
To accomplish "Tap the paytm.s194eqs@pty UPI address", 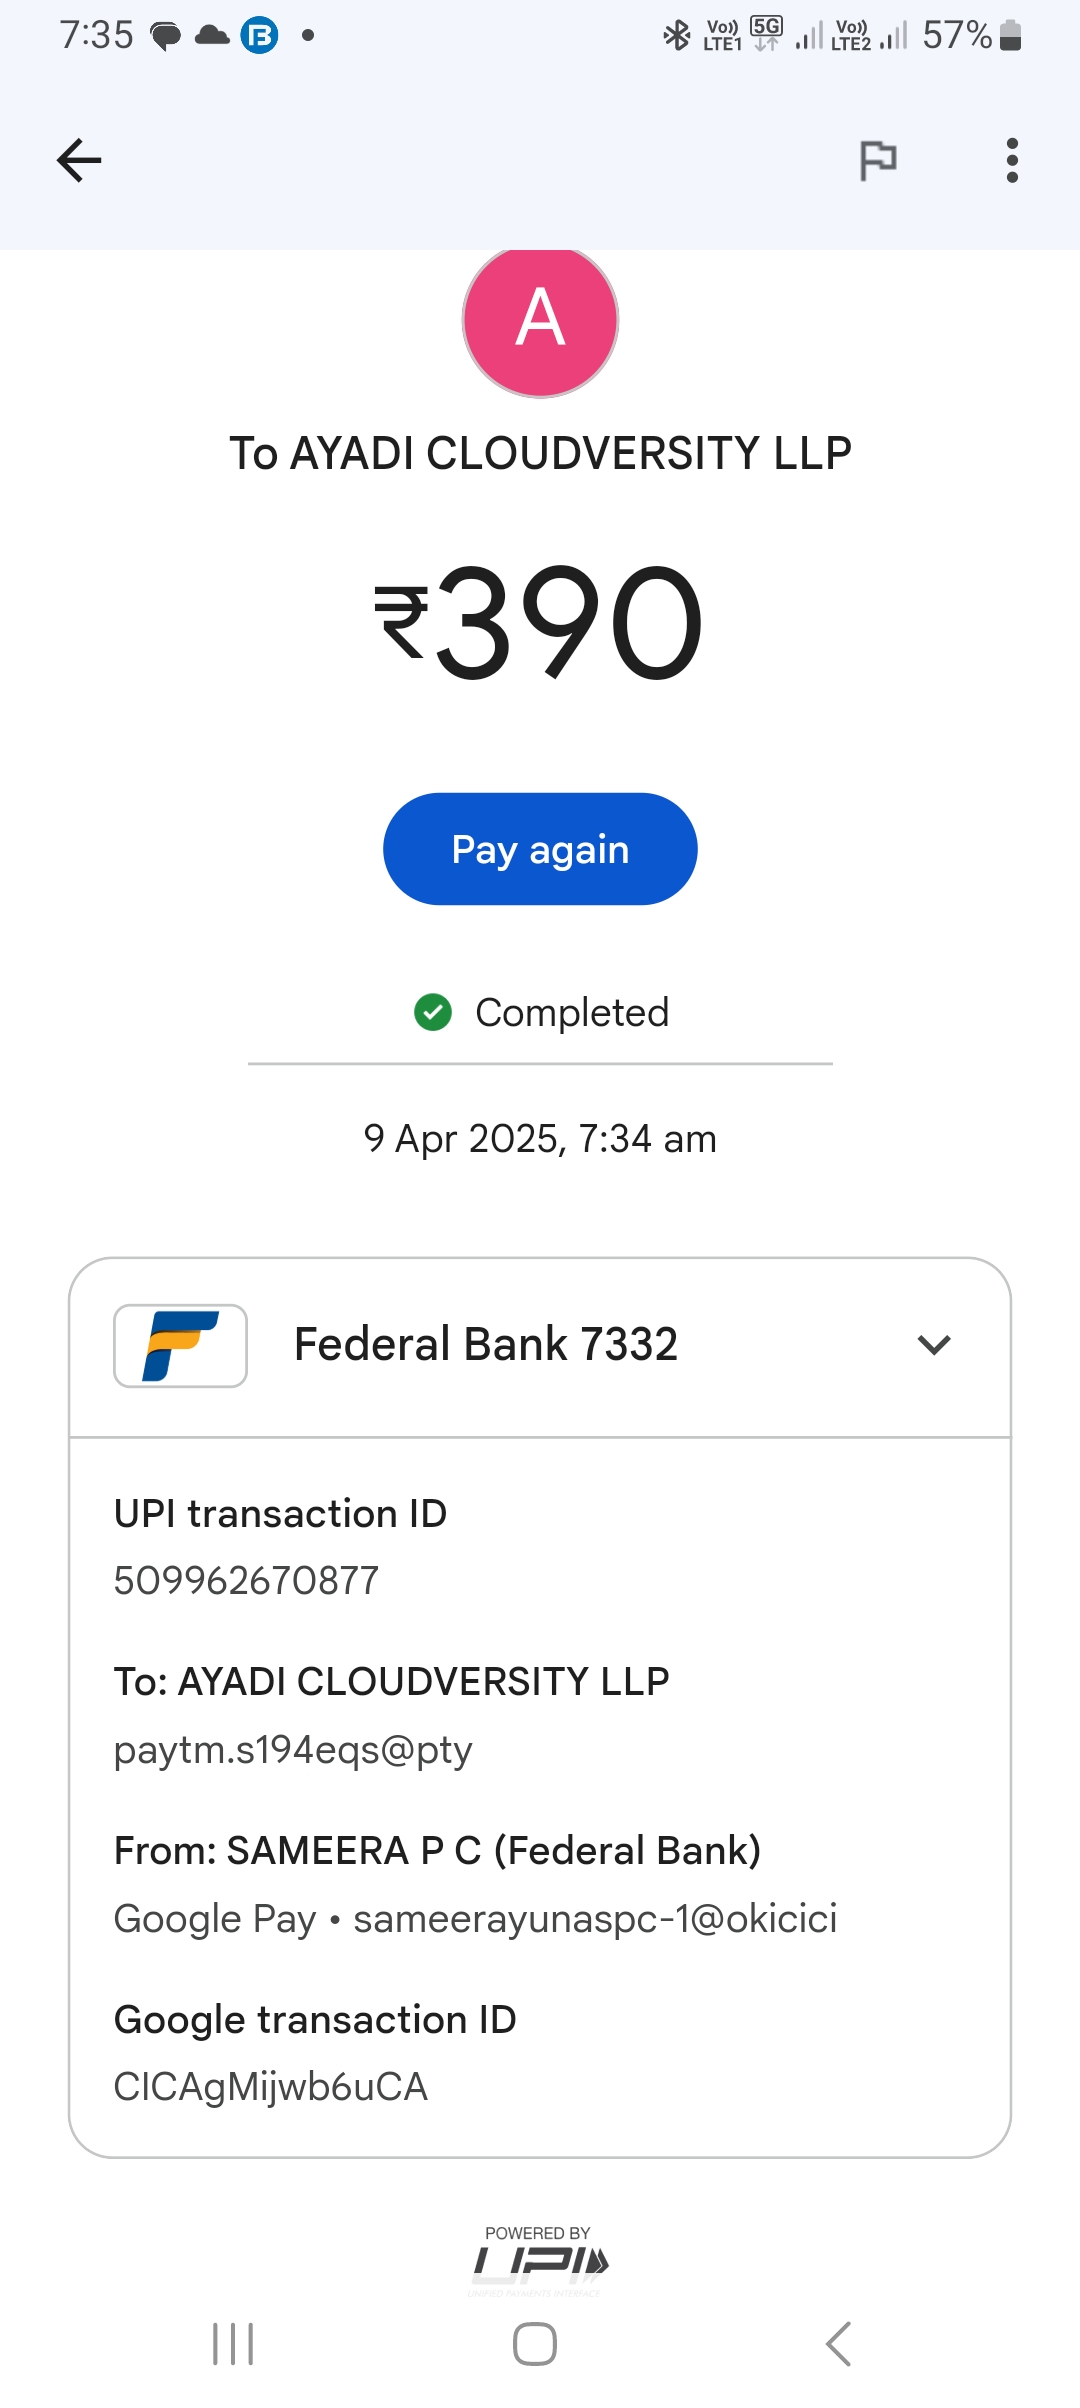I will [x=293, y=1750].
